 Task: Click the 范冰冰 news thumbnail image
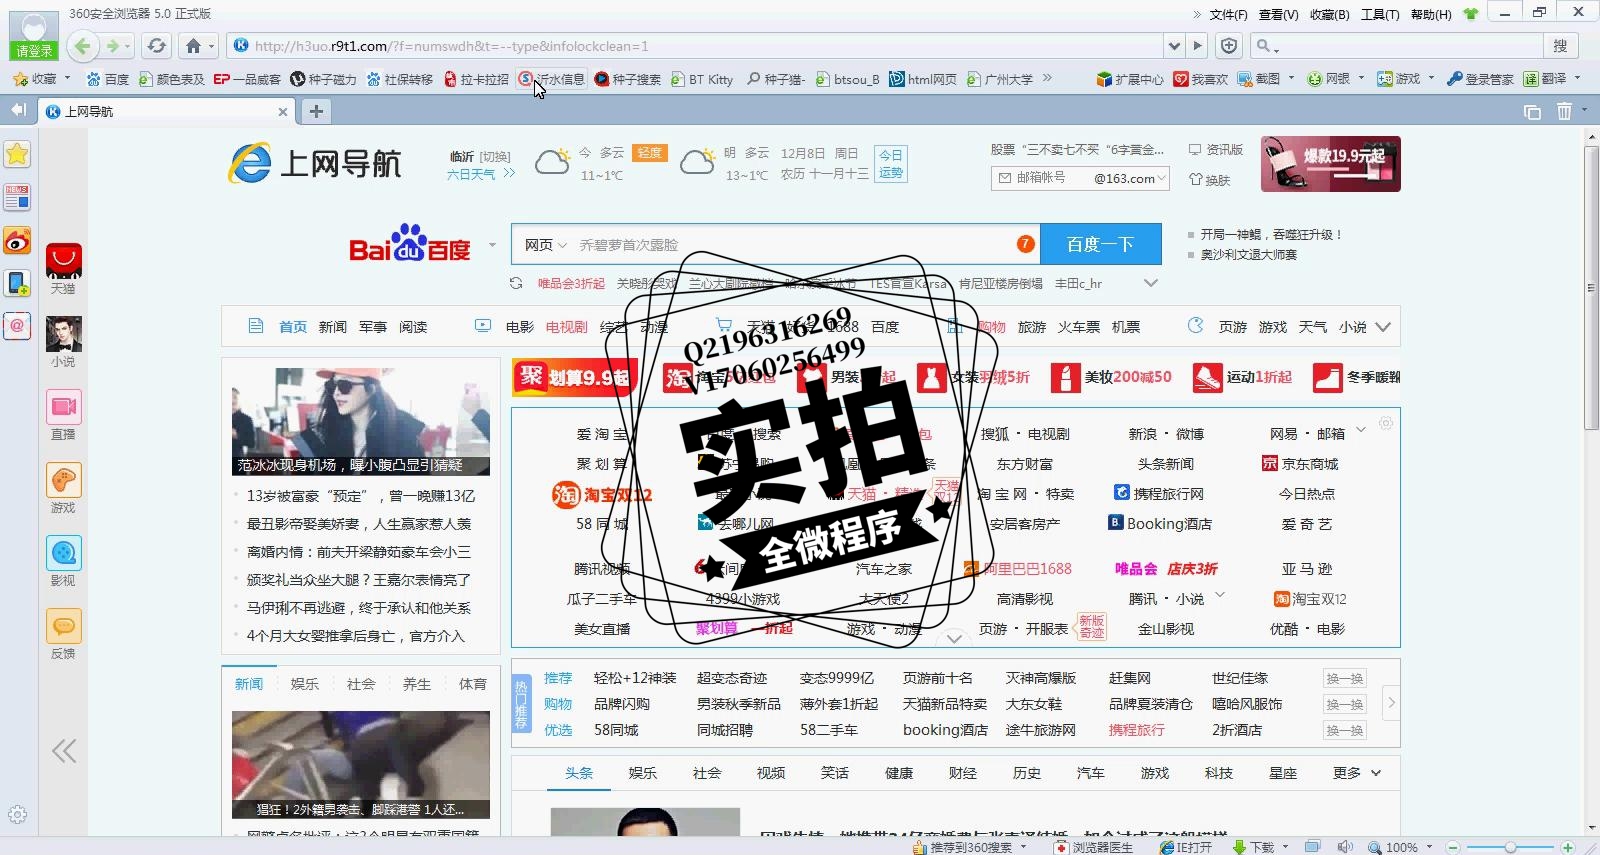pos(361,421)
